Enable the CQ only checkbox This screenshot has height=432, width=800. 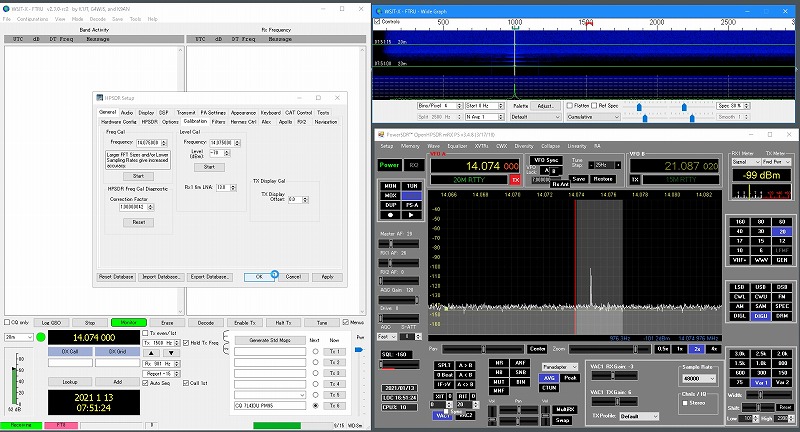(x=7, y=322)
